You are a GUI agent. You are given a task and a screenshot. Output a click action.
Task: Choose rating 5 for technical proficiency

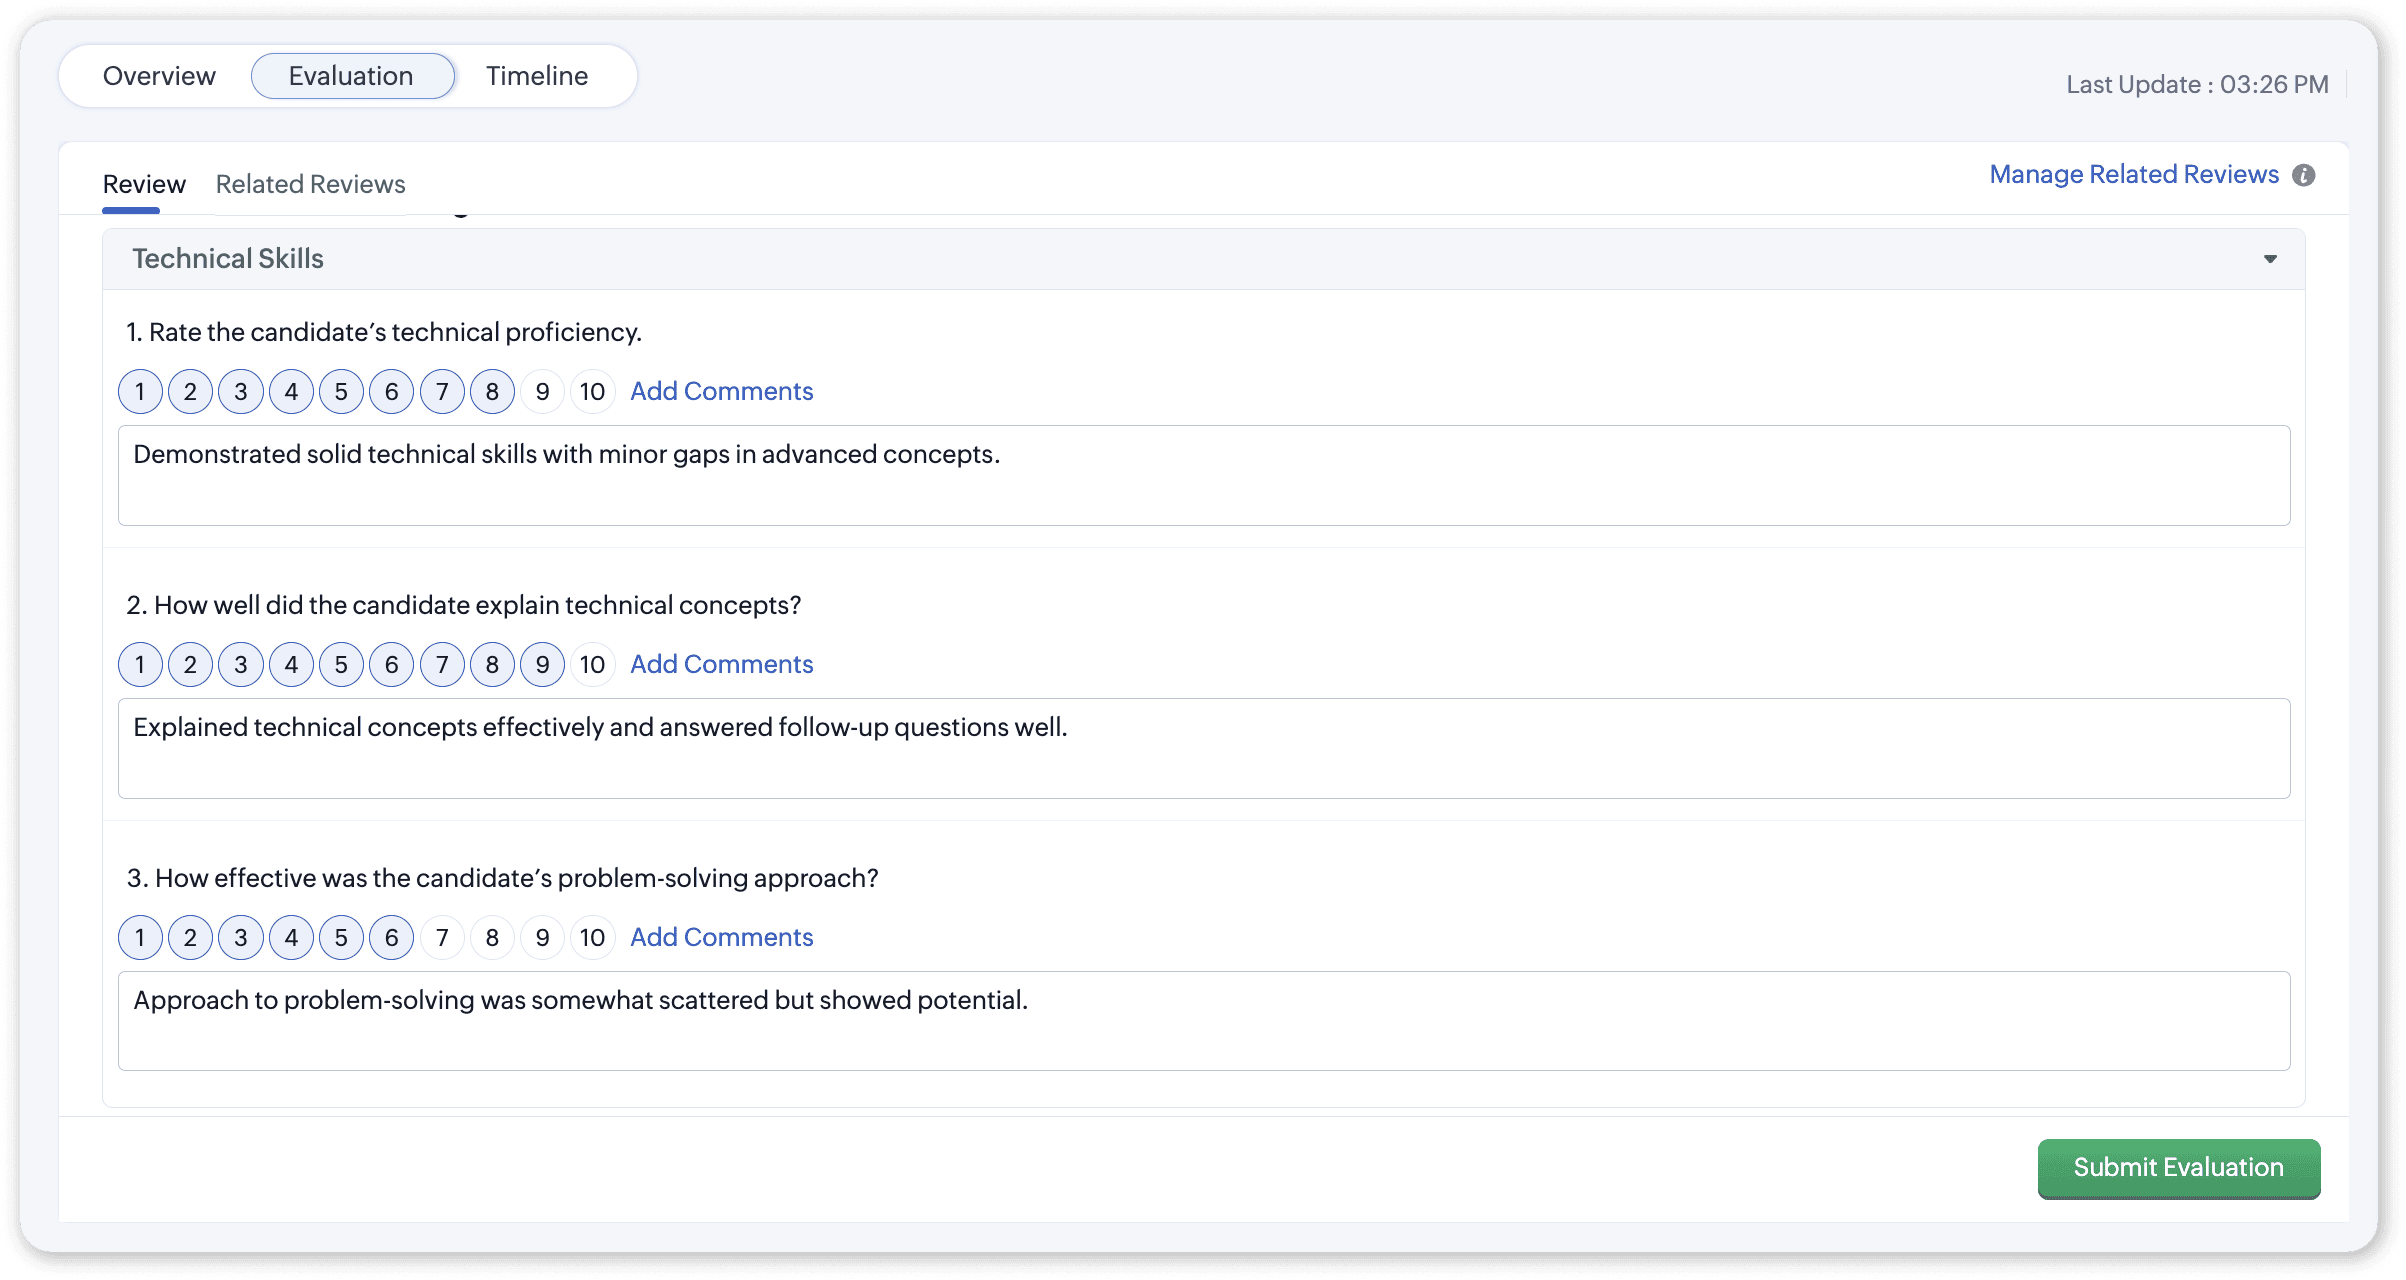(341, 392)
